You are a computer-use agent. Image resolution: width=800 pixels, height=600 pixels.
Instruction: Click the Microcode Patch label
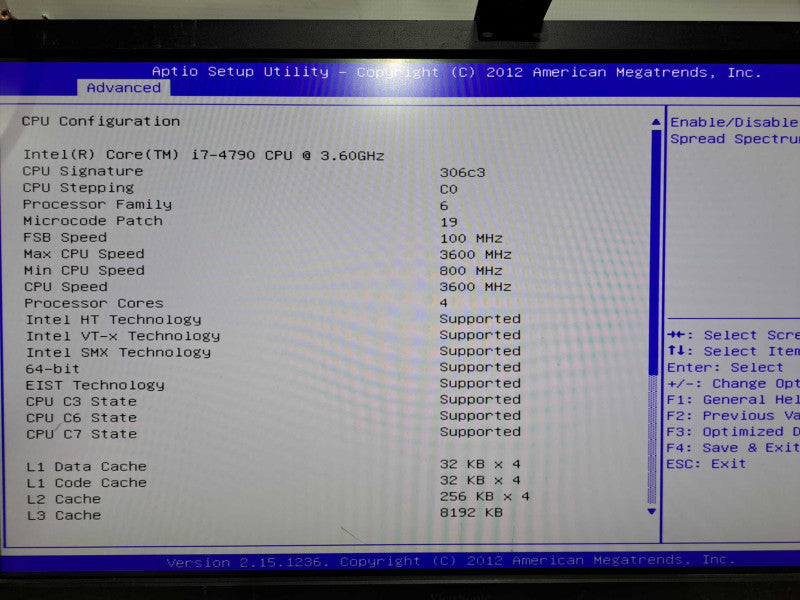pyautogui.click(x=93, y=220)
